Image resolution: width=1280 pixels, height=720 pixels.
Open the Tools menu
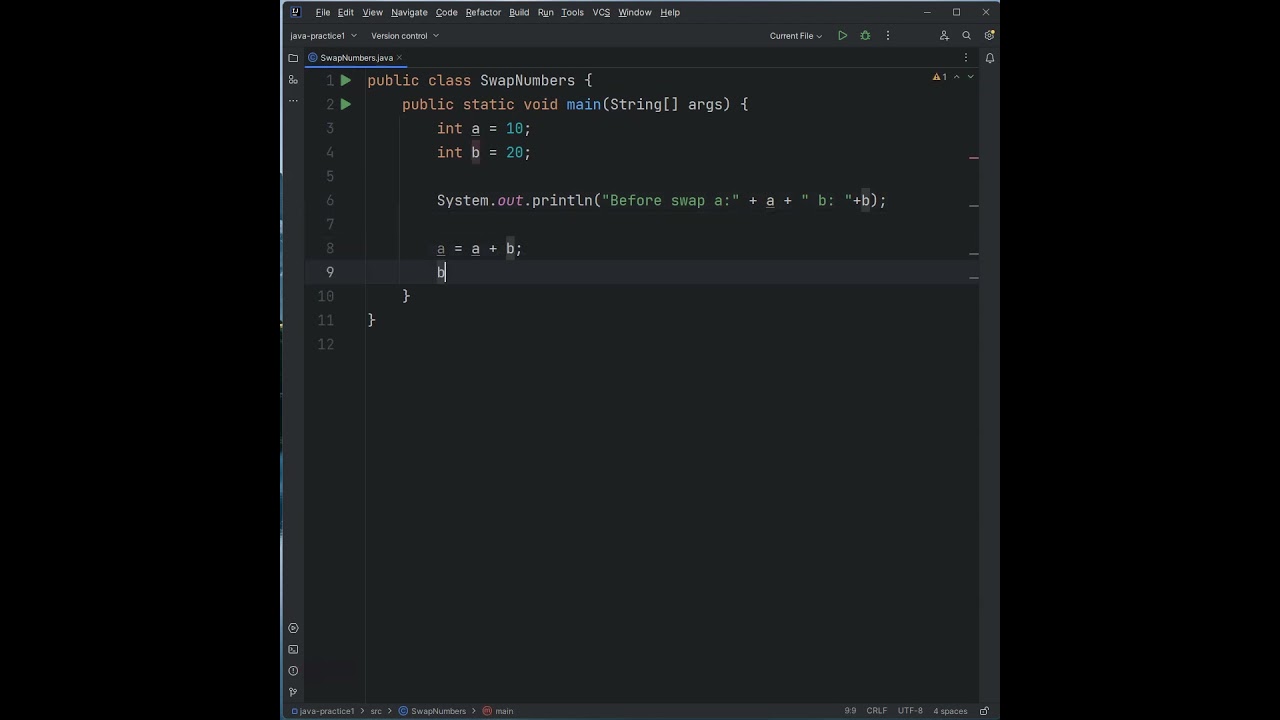572,12
